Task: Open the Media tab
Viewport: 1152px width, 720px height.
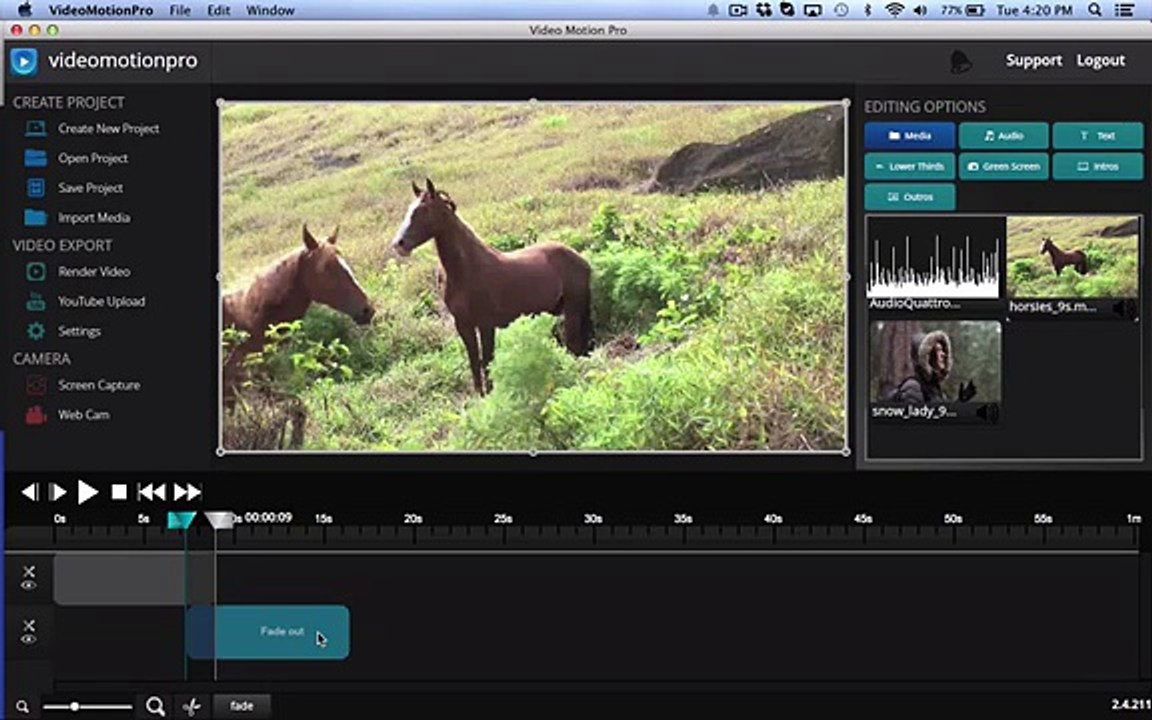Action: click(x=910, y=136)
